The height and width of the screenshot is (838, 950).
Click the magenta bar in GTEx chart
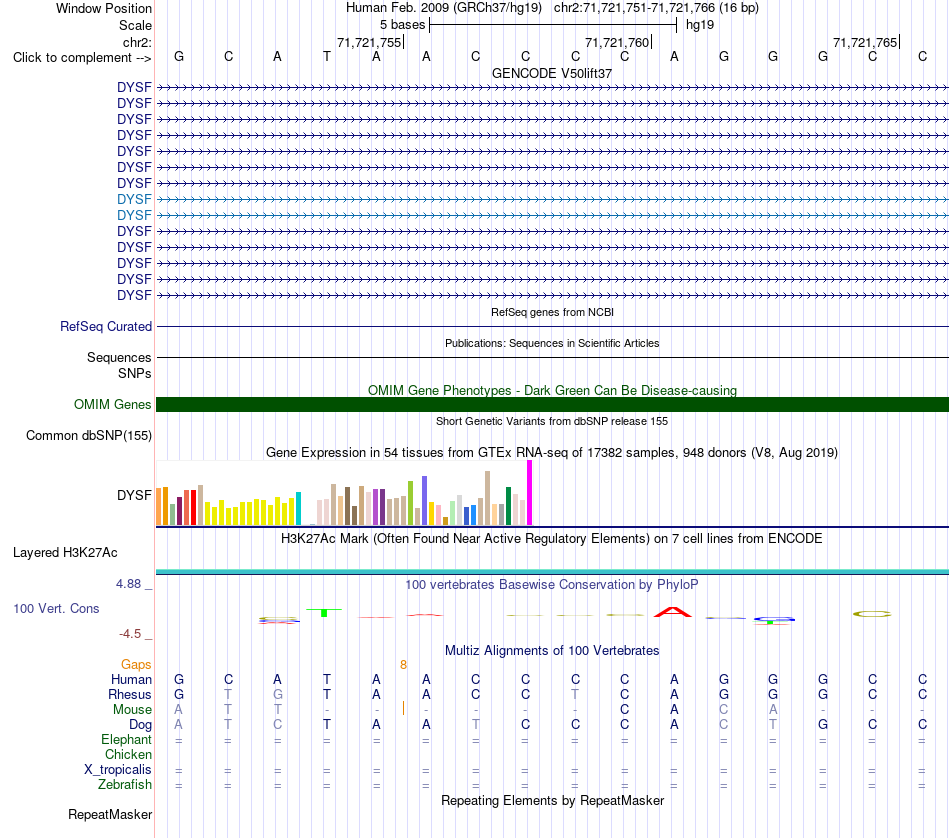(530, 493)
